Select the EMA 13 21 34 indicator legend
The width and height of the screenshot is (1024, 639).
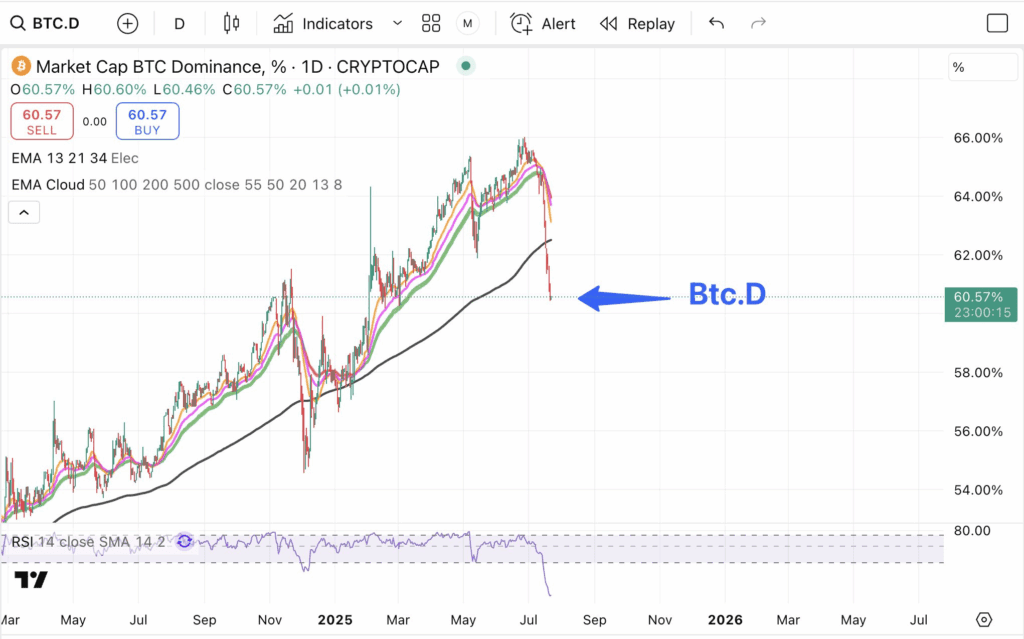click(74, 158)
